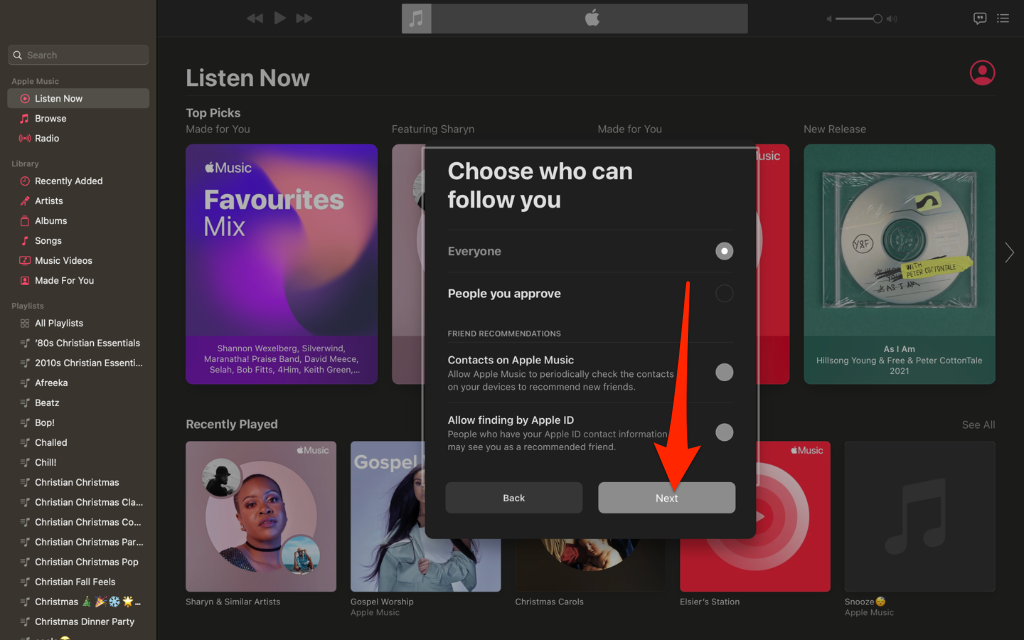Select the Everyone radio button

[724, 251]
